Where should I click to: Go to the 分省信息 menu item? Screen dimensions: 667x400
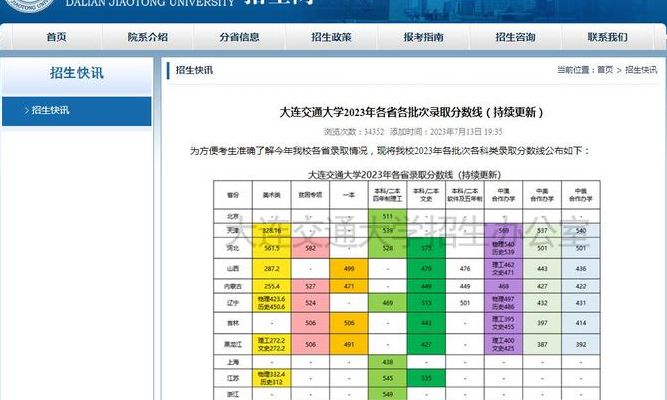[239, 37]
